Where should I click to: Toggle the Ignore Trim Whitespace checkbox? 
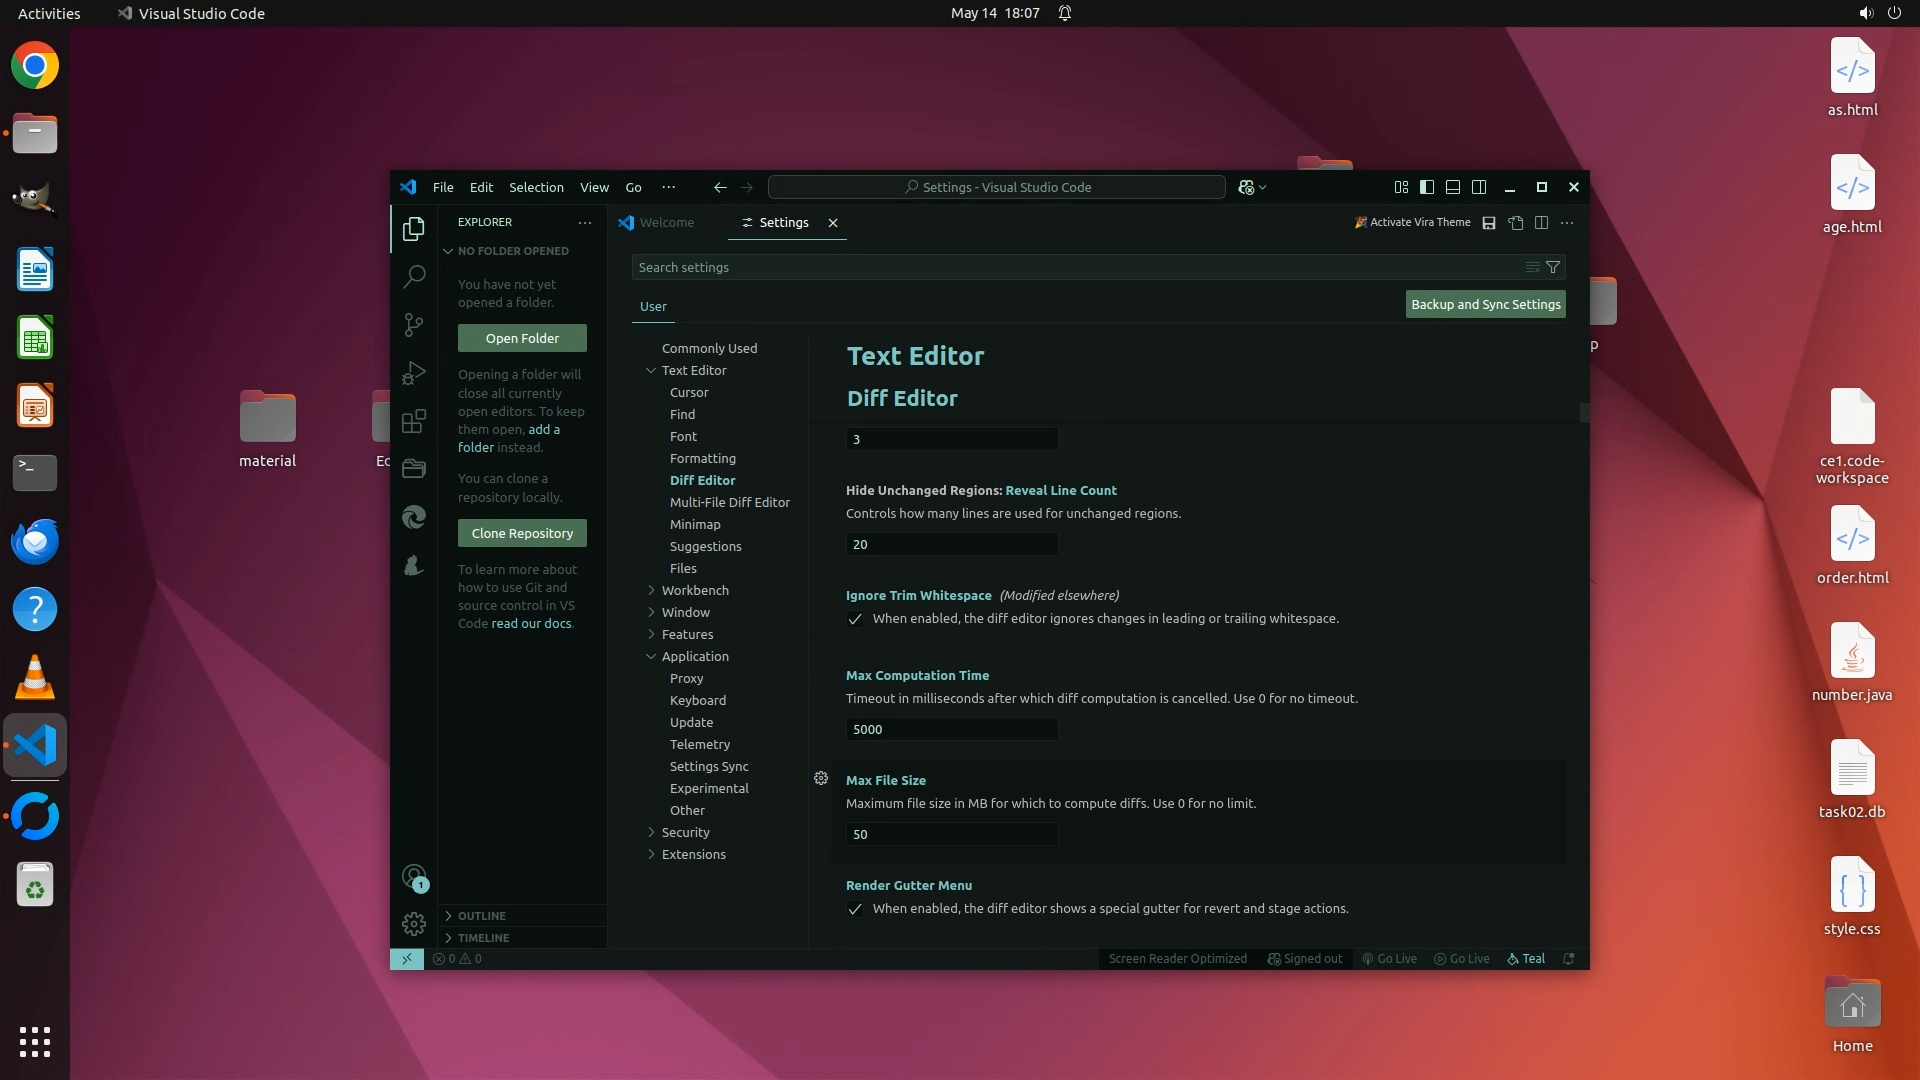click(855, 619)
